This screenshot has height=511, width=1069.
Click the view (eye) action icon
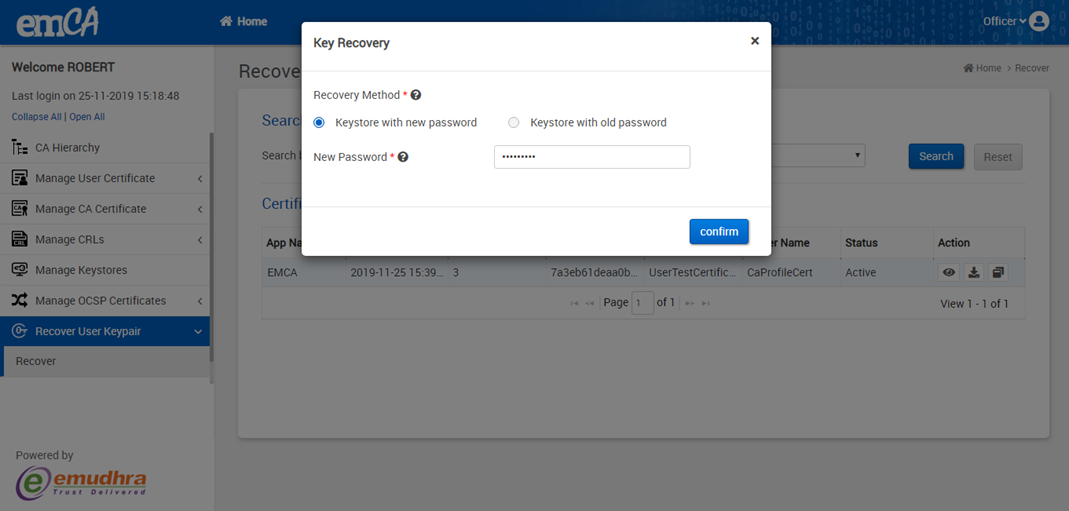(949, 272)
